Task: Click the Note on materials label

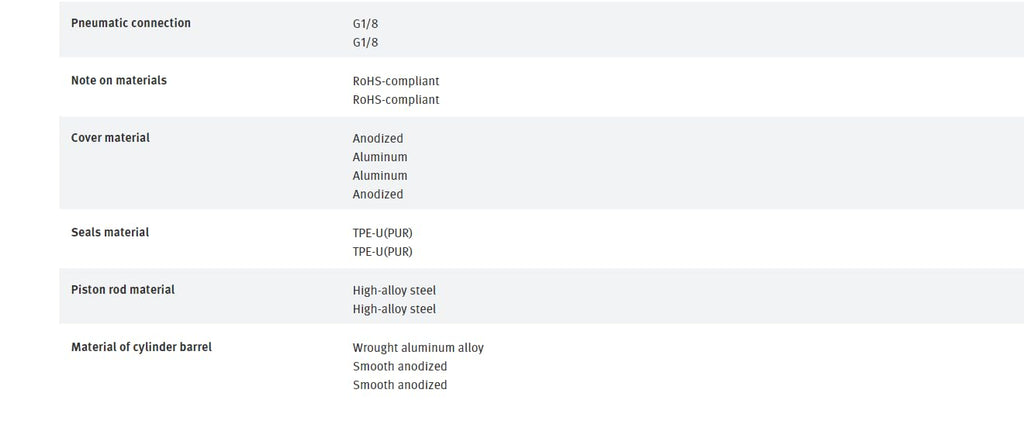Action: coord(119,80)
